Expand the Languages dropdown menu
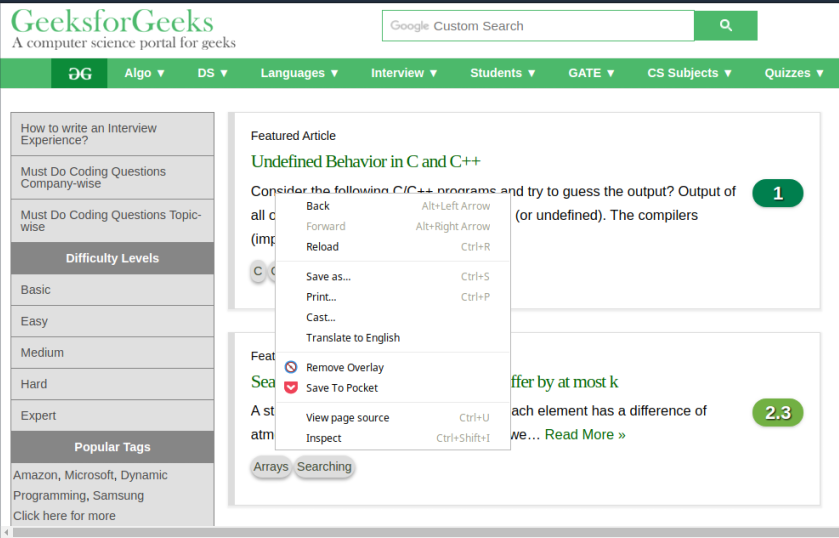This screenshot has height=538, width=839. point(299,73)
